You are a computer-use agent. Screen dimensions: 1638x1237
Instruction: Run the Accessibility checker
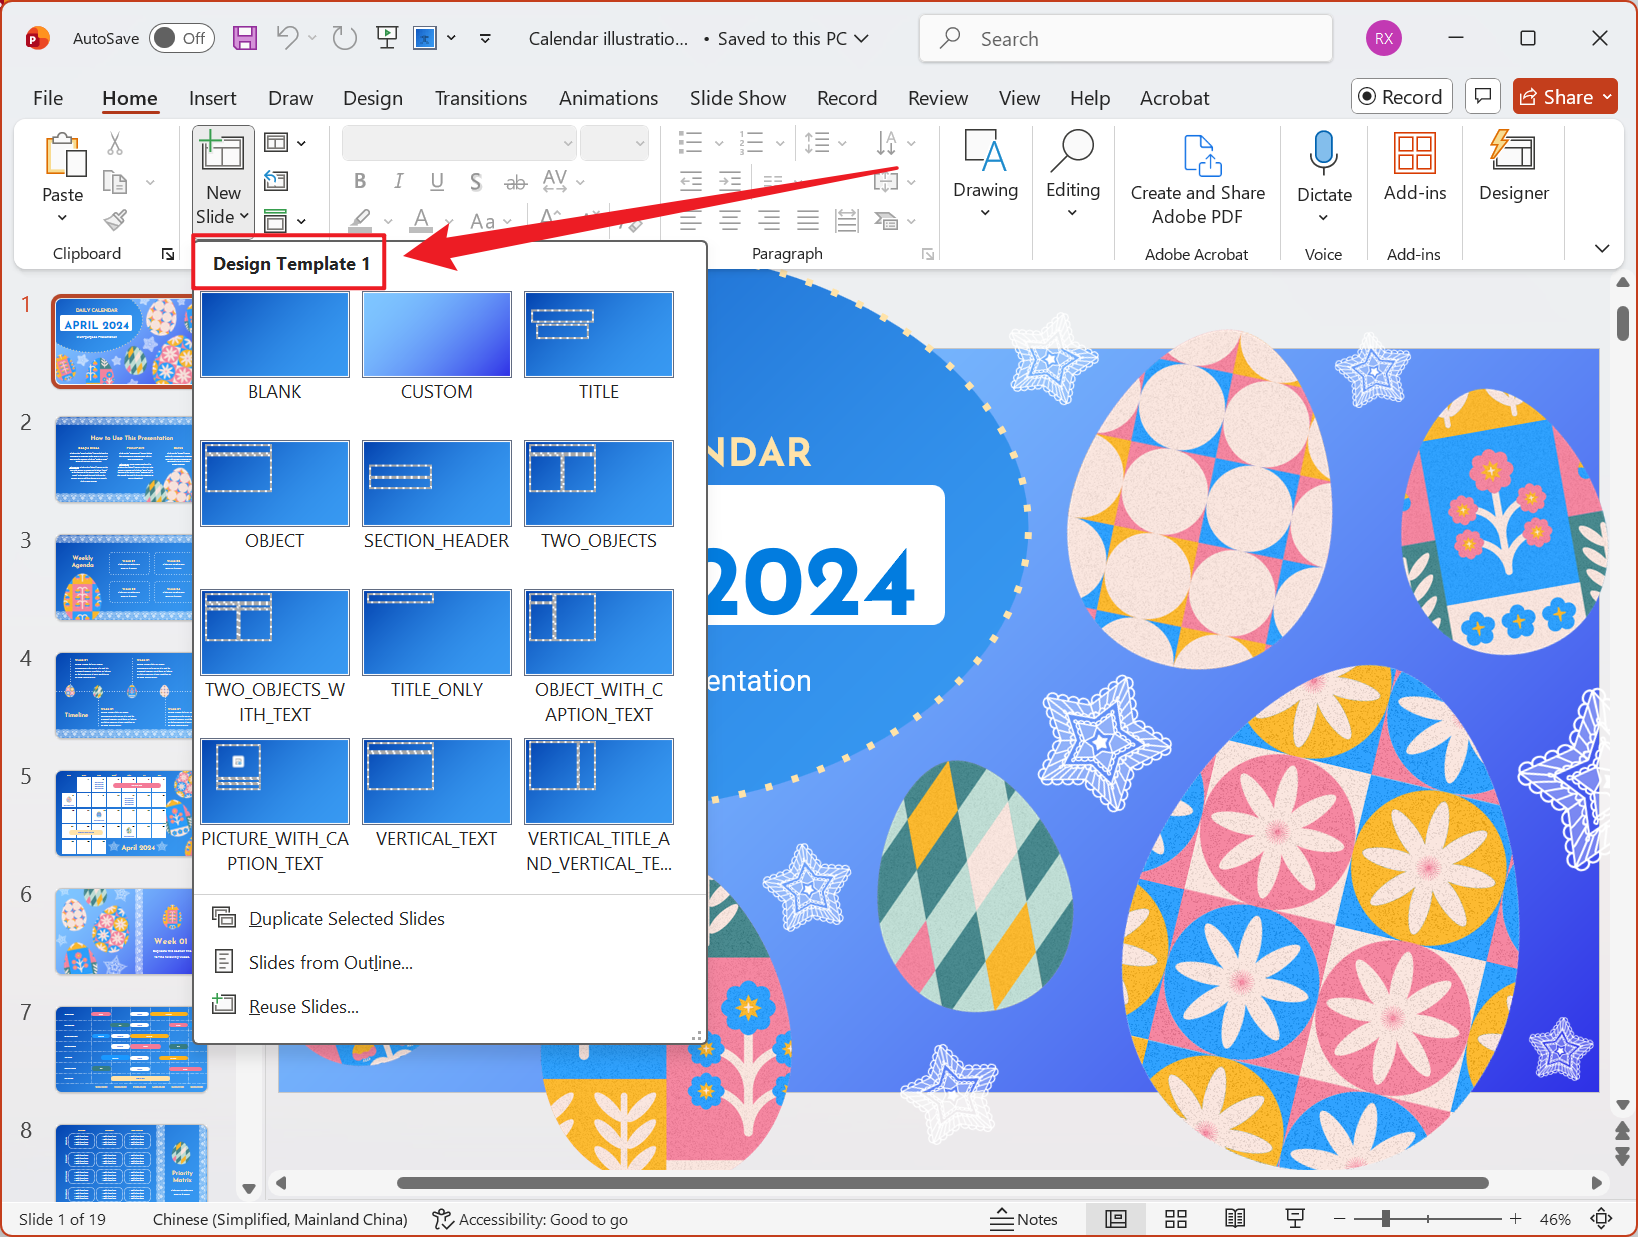click(x=530, y=1219)
